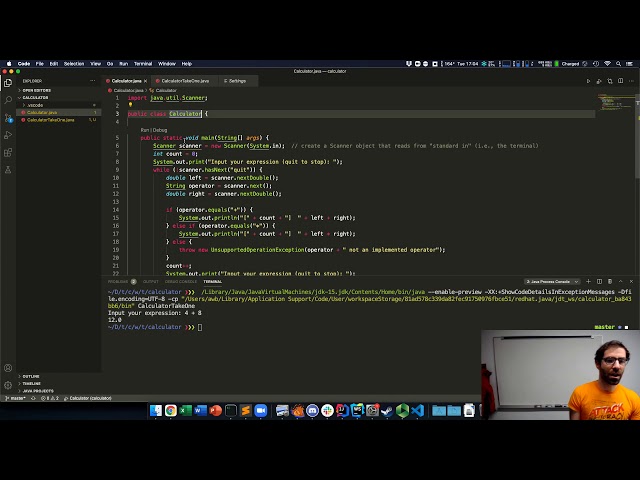Screen dimensions: 640x480
Task: Split the terminal panel
Action: click(599, 281)
